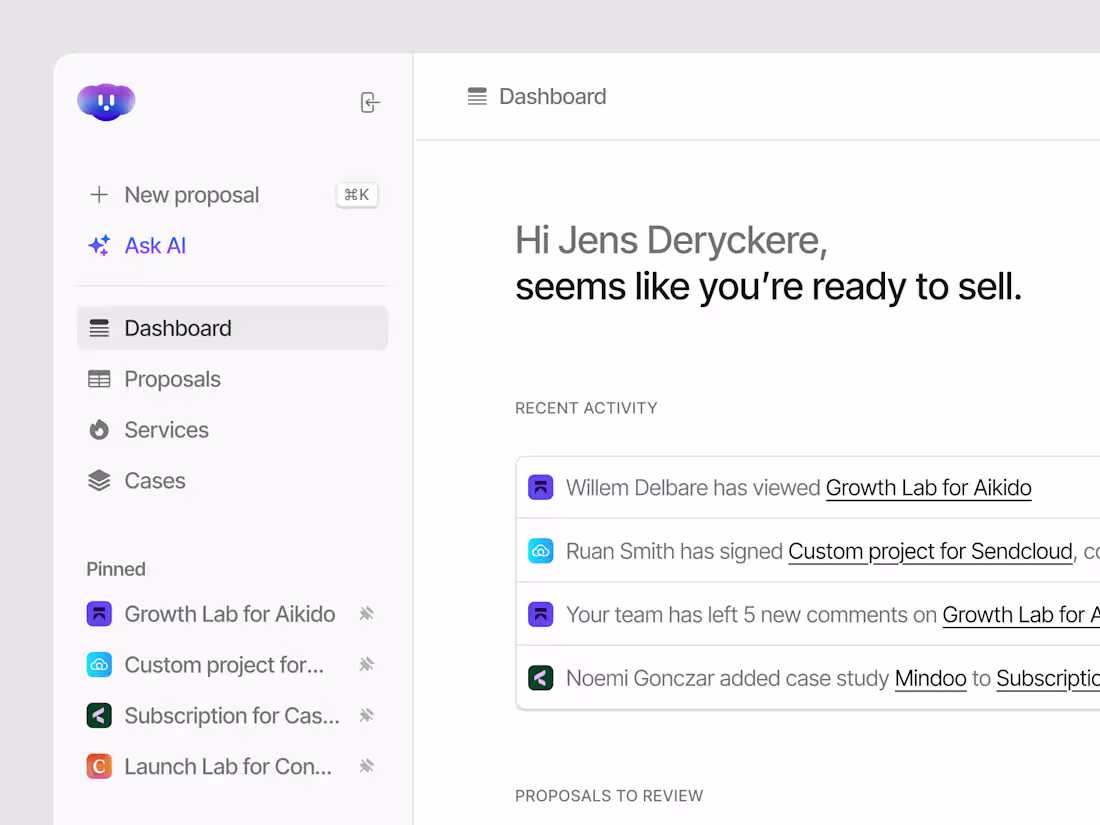Click the purple cloud app logo
1100x825 pixels.
coord(106,102)
